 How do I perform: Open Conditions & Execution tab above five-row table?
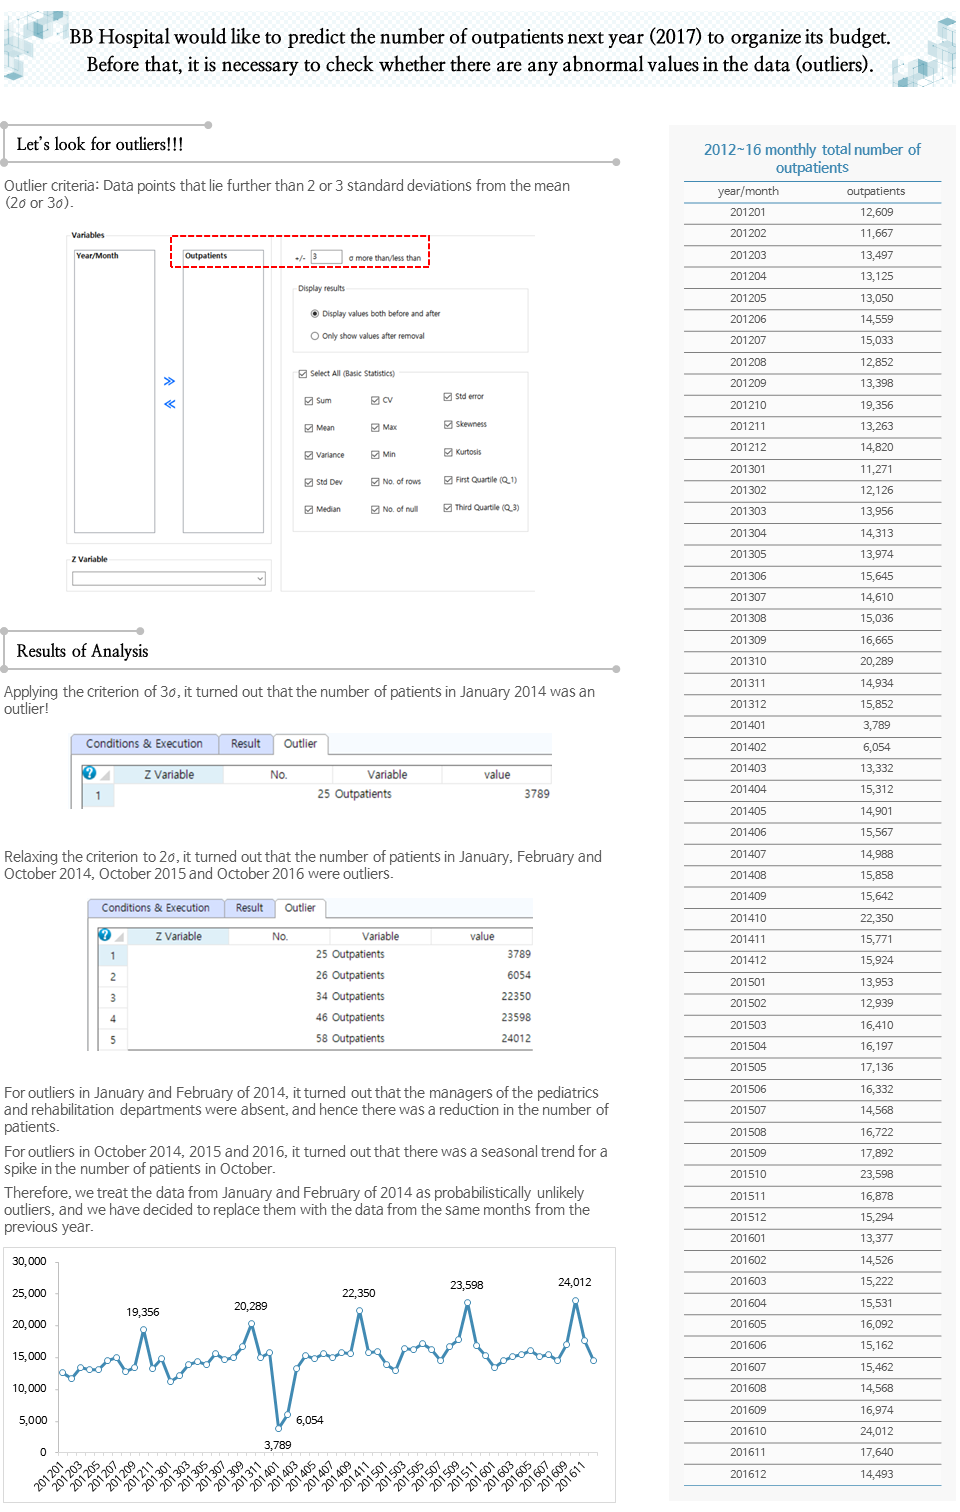[155, 908]
